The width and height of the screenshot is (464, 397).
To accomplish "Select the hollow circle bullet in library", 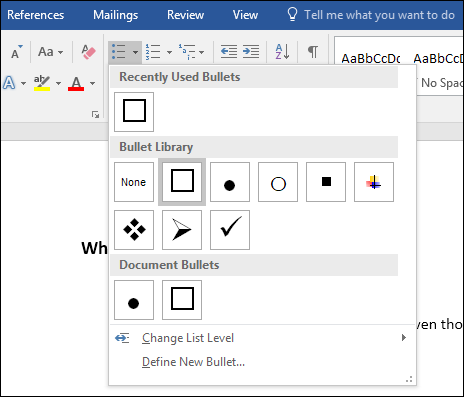I will (x=278, y=182).
